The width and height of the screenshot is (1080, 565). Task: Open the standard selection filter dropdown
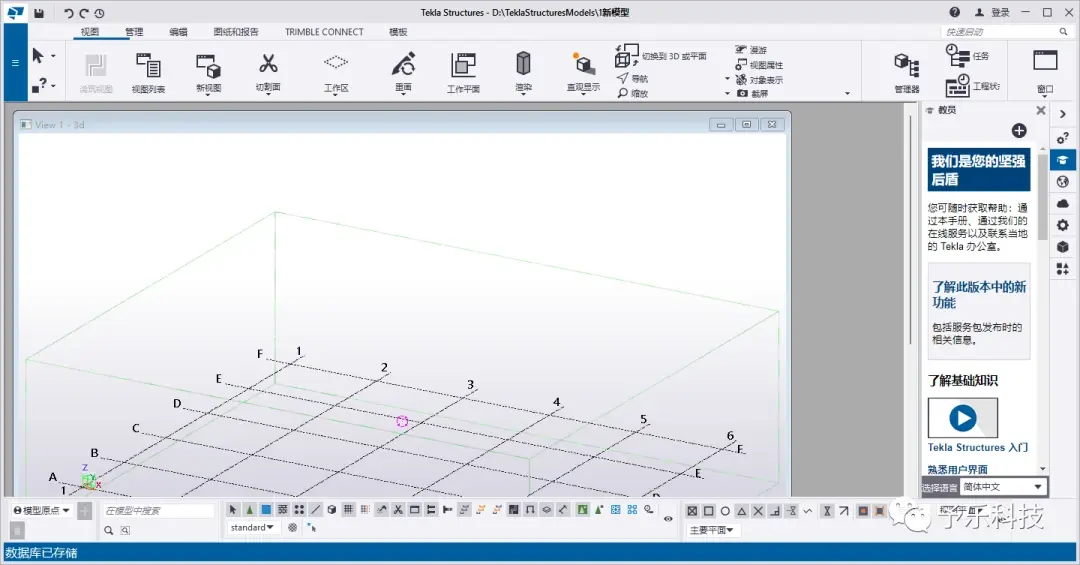pyautogui.click(x=252, y=528)
